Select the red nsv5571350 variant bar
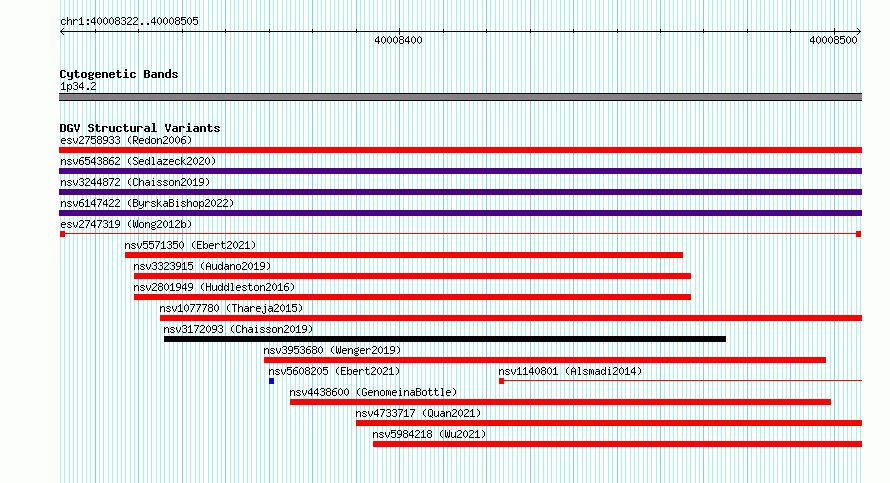The height and width of the screenshot is (483, 890). click(404, 255)
